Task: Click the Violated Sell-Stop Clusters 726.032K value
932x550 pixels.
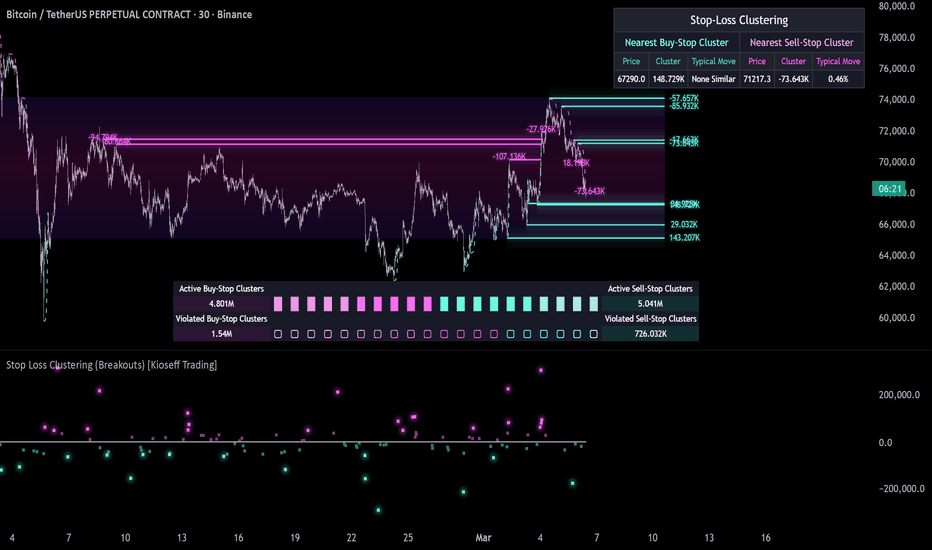Action: (x=650, y=334)
